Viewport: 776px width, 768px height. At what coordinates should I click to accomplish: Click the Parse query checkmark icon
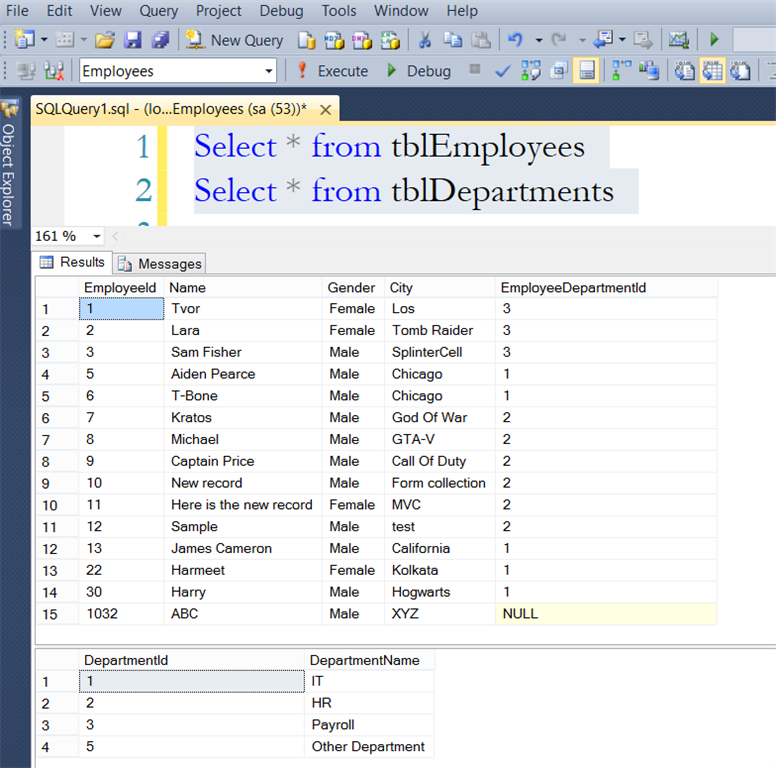pos(503,71)
